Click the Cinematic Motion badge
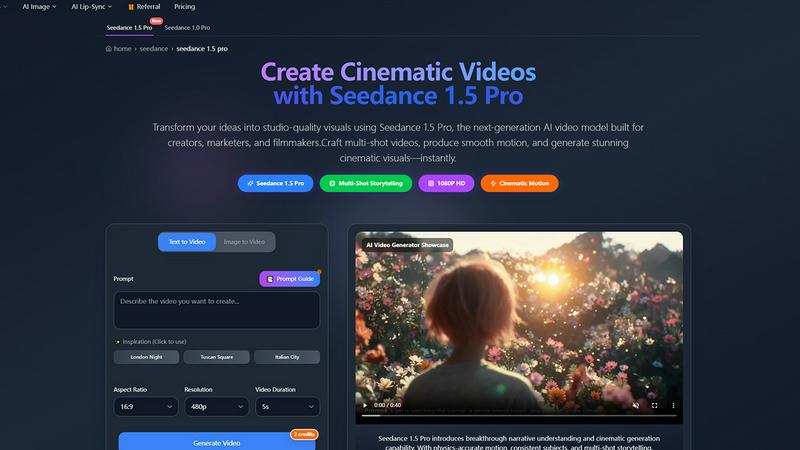The image size is (800, 450). point(519,183)
